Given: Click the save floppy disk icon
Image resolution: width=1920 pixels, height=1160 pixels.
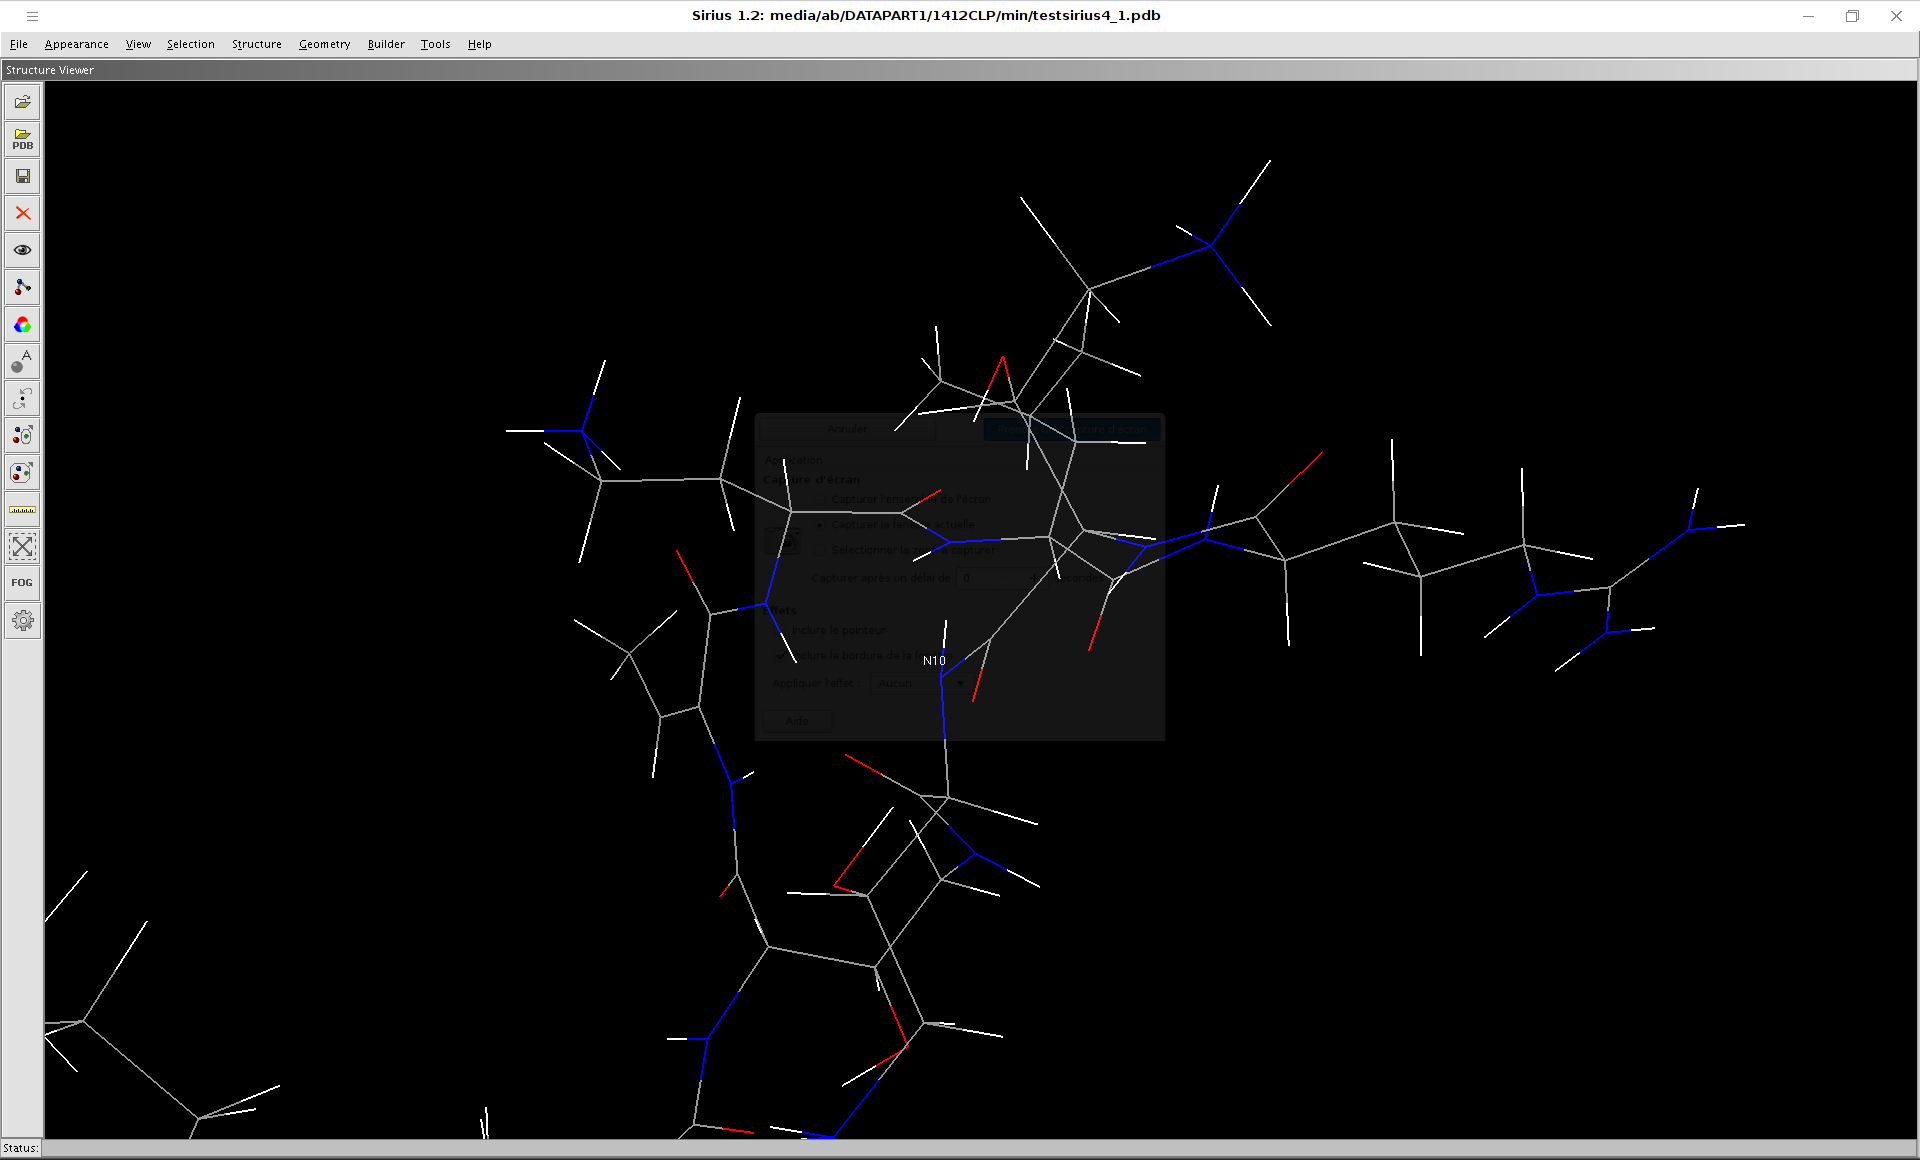Looking at the screenshot, I should (22, 176).
